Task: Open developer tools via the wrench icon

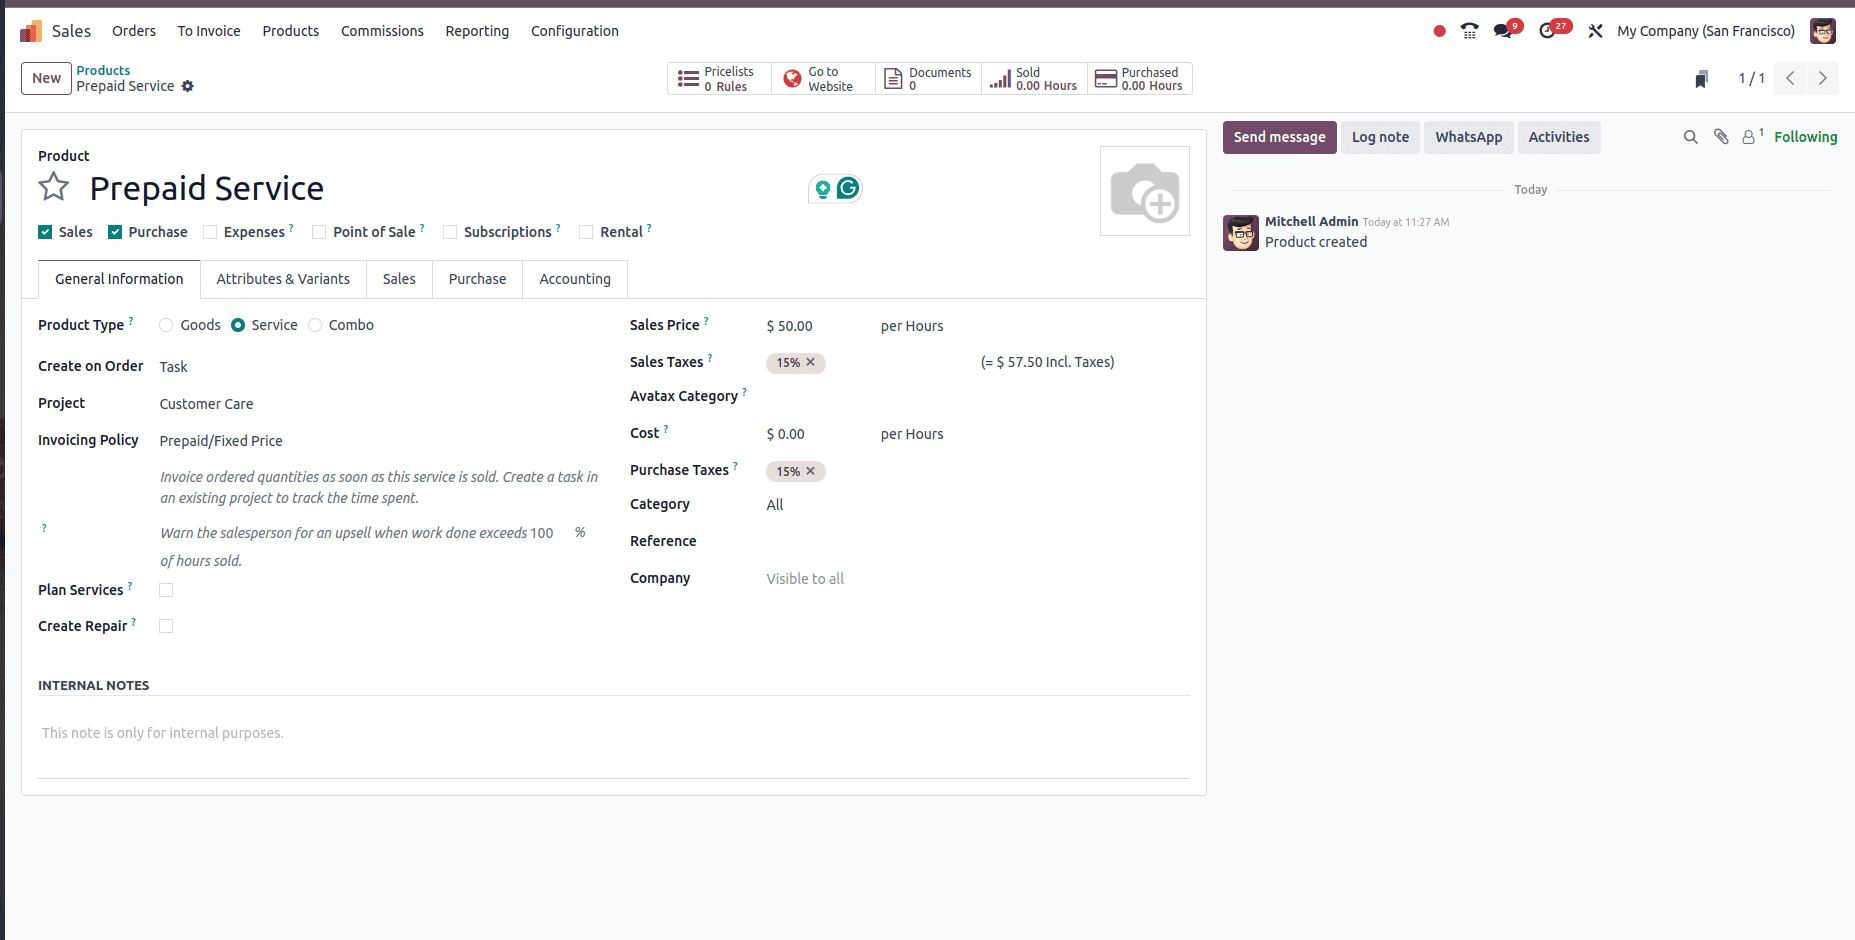Action: (1595, 31)
